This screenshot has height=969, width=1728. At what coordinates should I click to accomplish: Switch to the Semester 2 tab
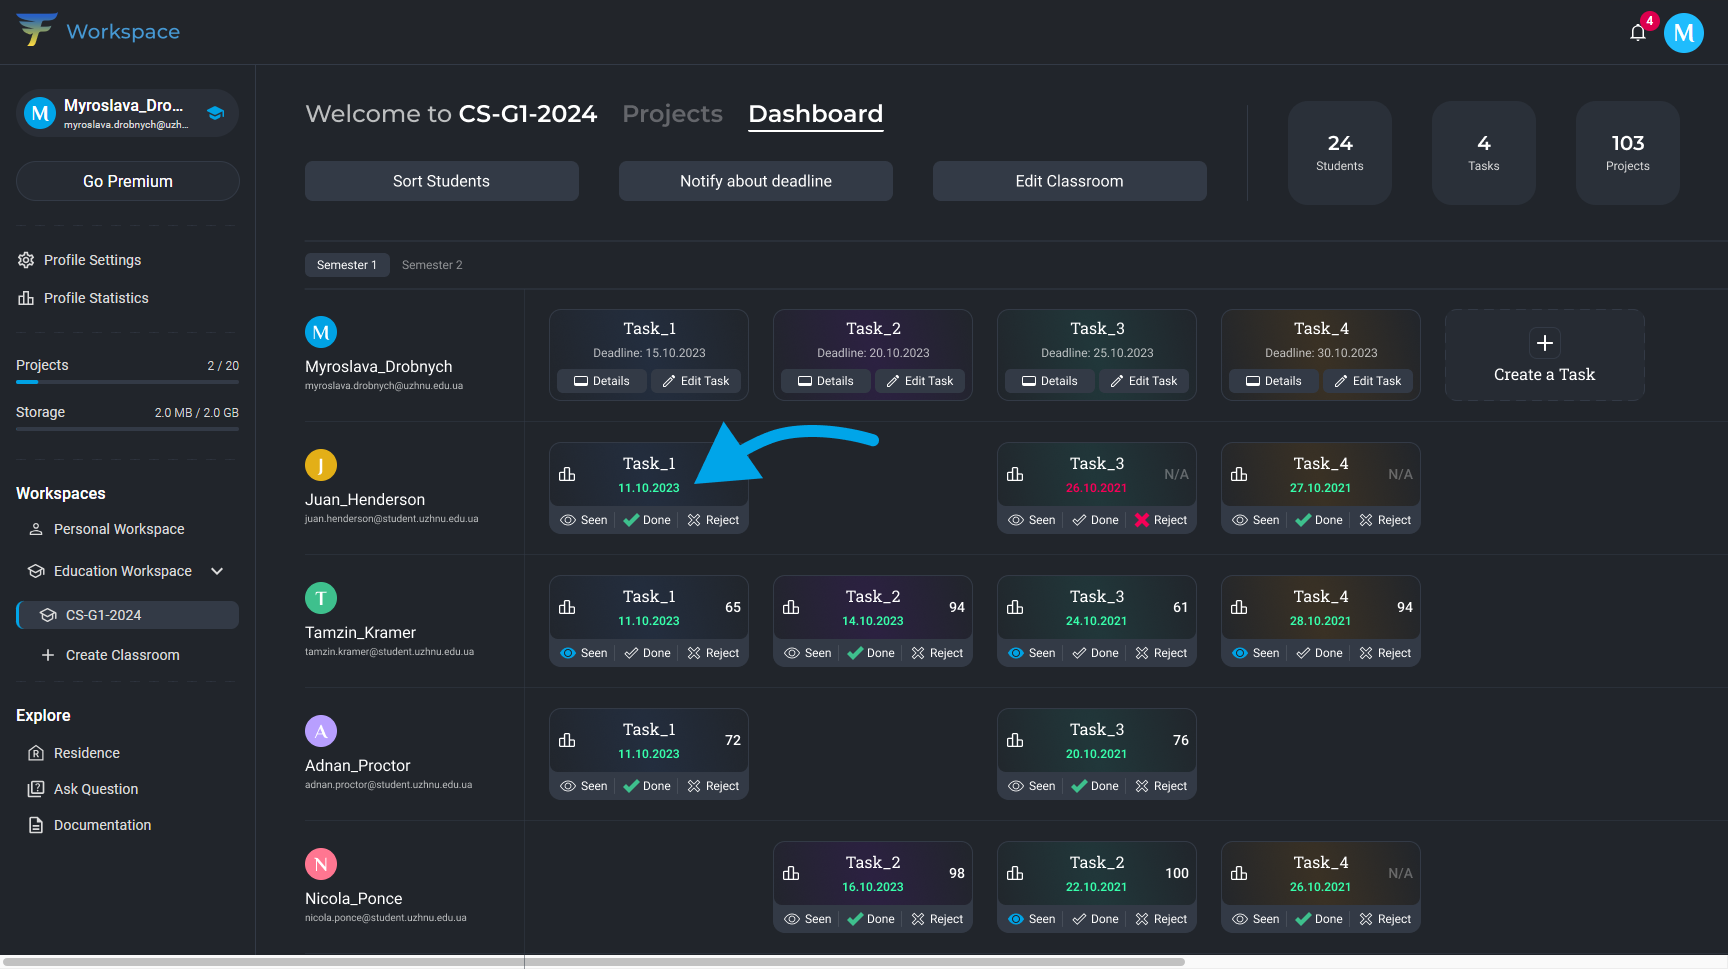[x=432, y=265]
